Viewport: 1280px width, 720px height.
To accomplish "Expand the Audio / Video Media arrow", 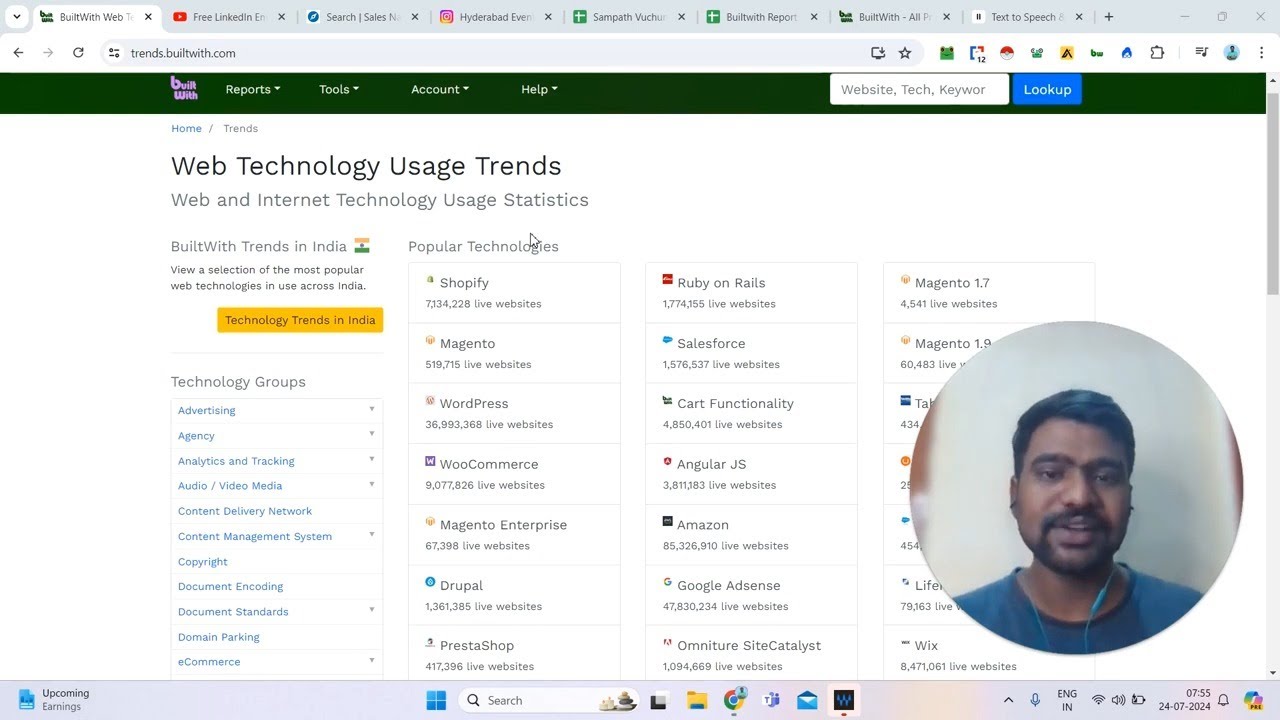I will [372, 485].
